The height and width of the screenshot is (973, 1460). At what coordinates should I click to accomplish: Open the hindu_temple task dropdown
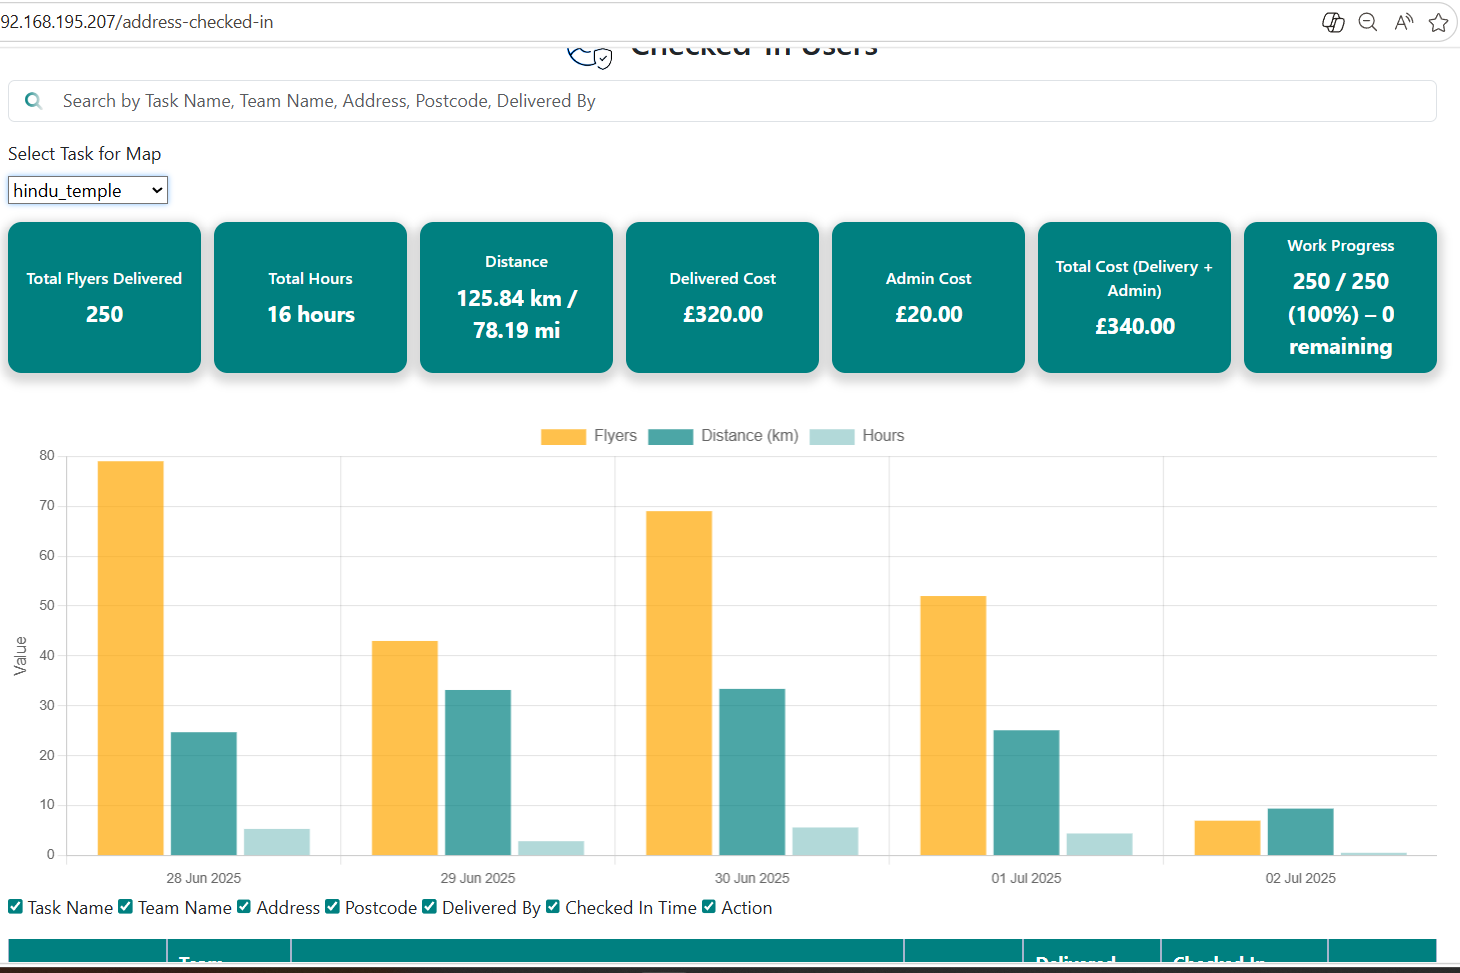pyautogui.click(x=88, y=190)
